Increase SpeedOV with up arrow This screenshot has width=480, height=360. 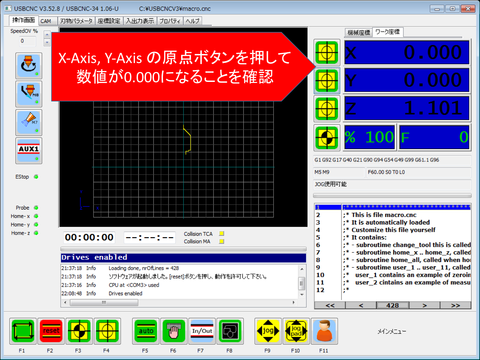(x=47, y=35)
